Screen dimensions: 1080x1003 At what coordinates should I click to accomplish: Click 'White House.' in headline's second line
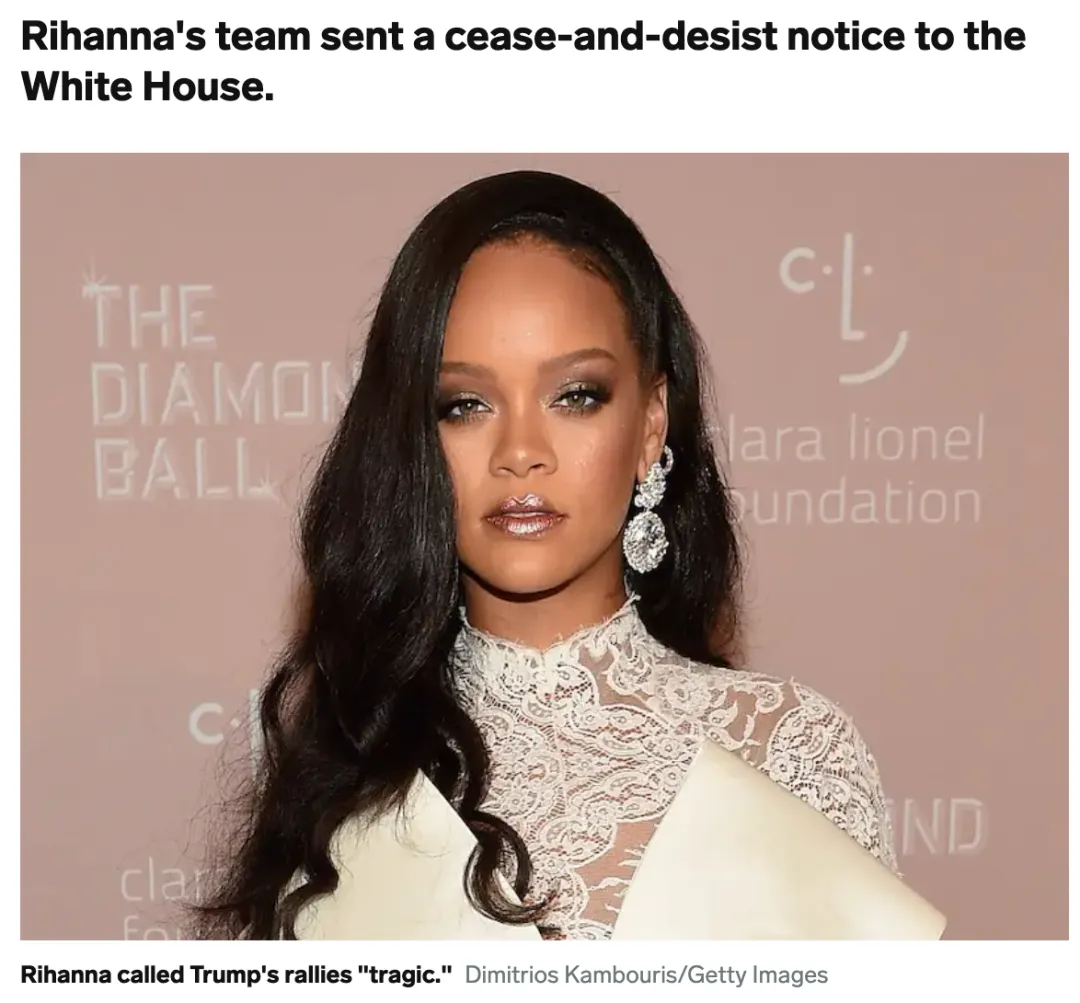pyautogui.click(x=147, y=87)
